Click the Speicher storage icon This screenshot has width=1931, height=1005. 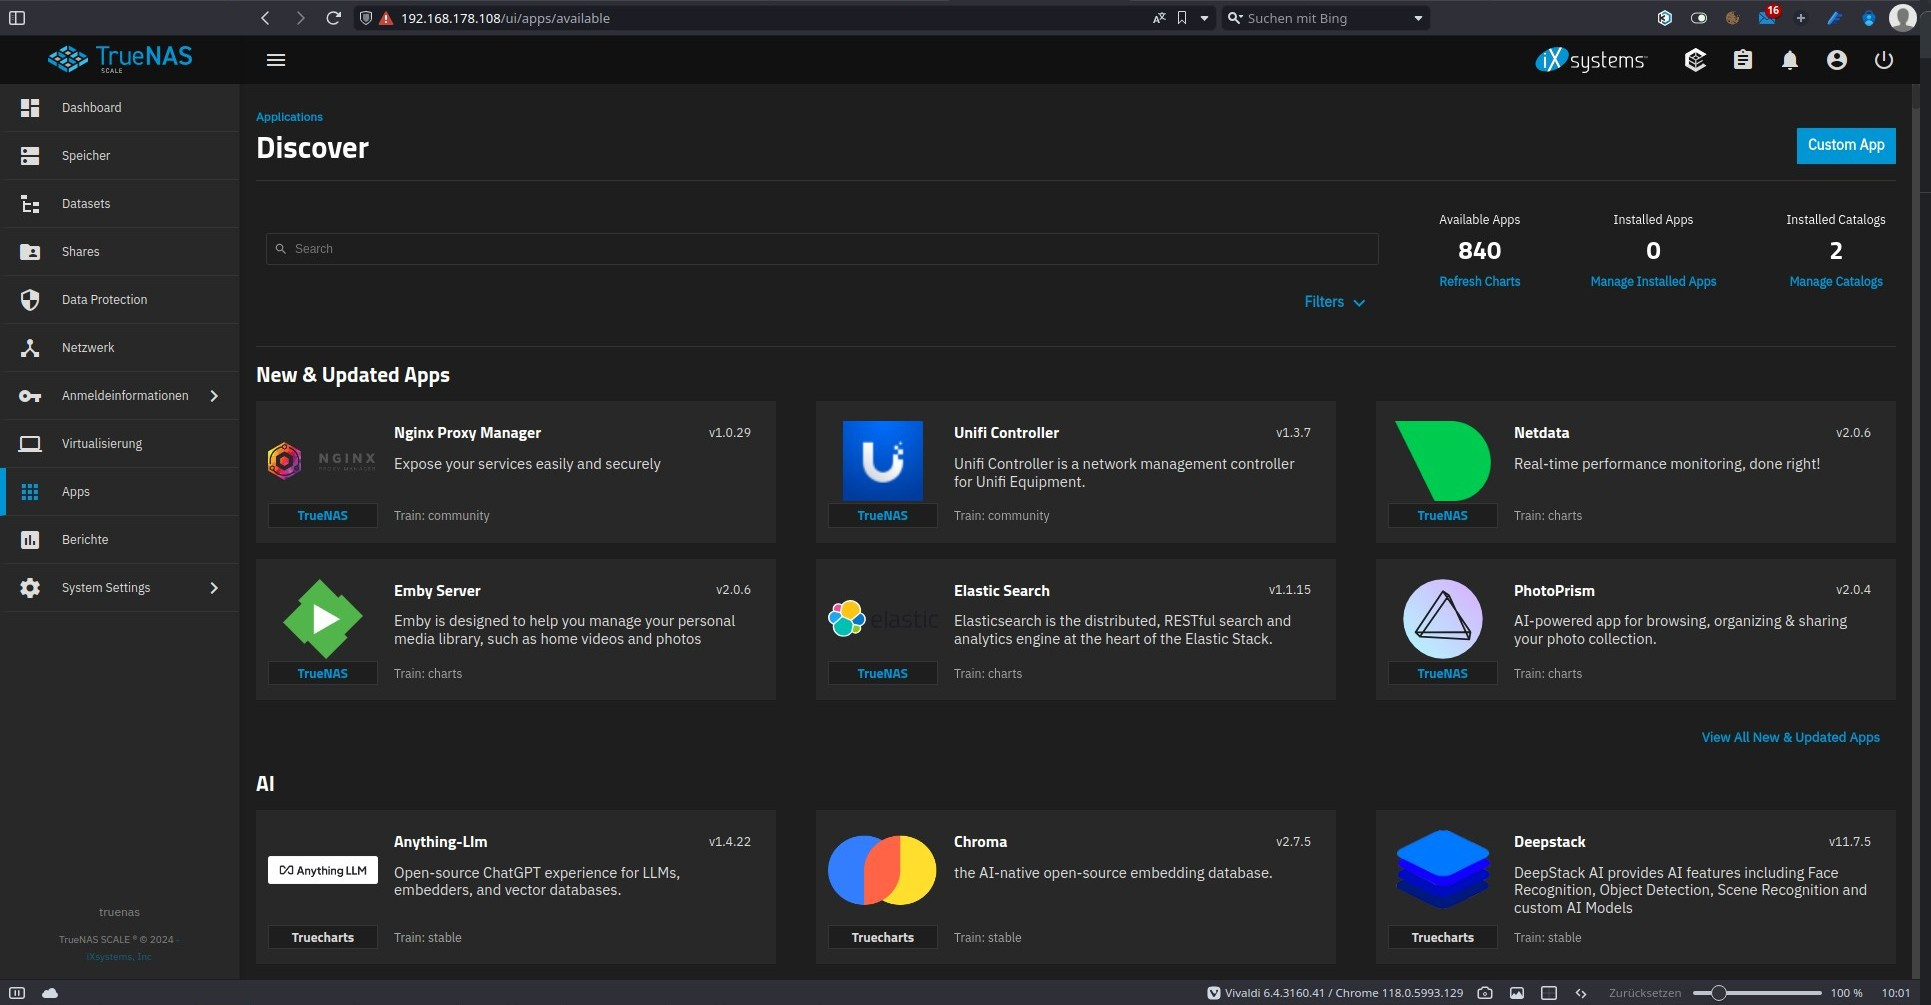tap(30, 156)
